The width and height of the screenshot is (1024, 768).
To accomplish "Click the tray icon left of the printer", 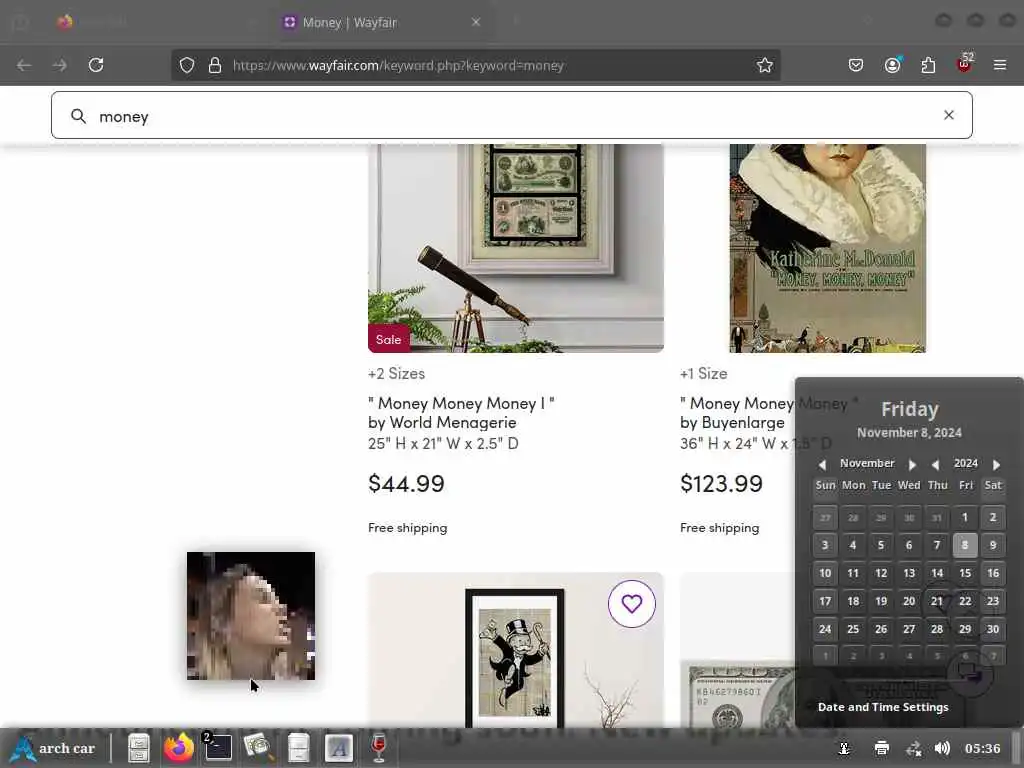I will coord(844,748).
